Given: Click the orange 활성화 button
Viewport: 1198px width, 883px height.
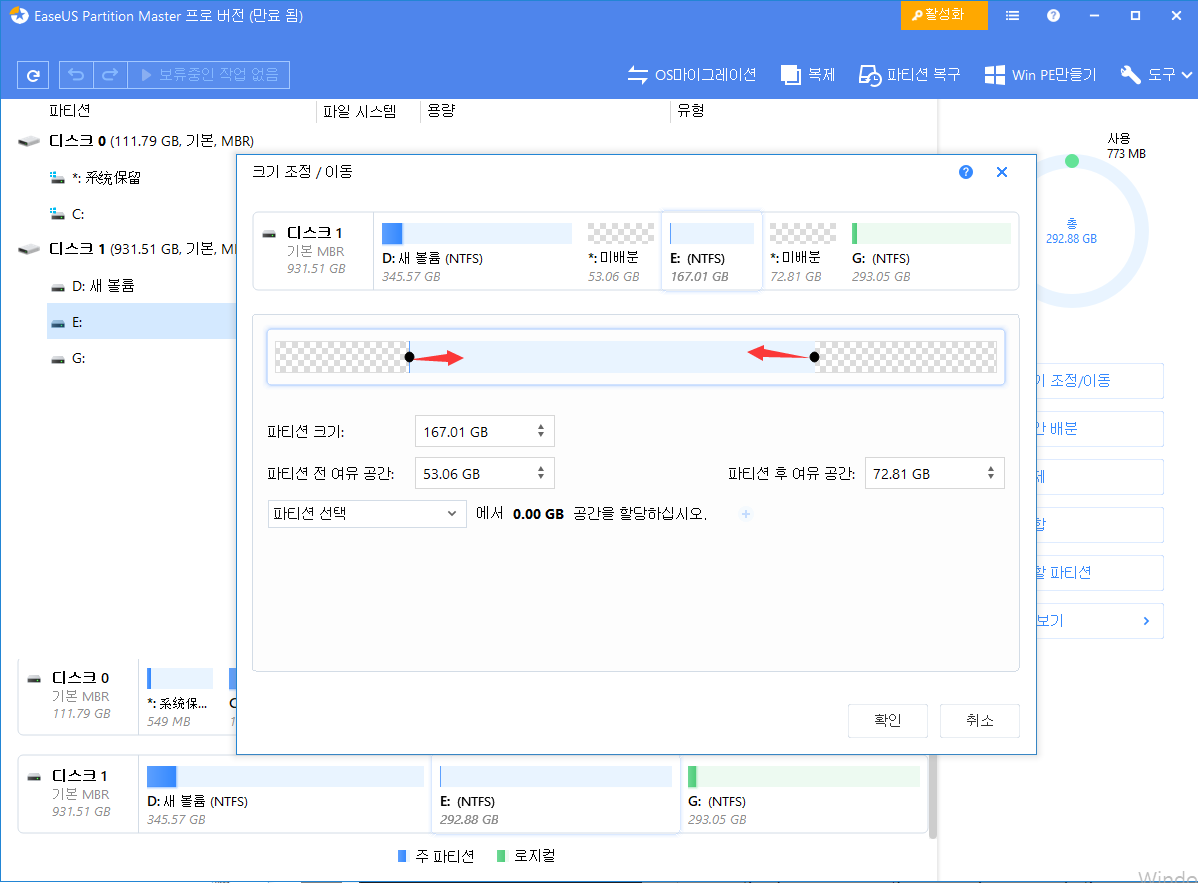Looking at the screenshot, I should click(x=943, y=15).
